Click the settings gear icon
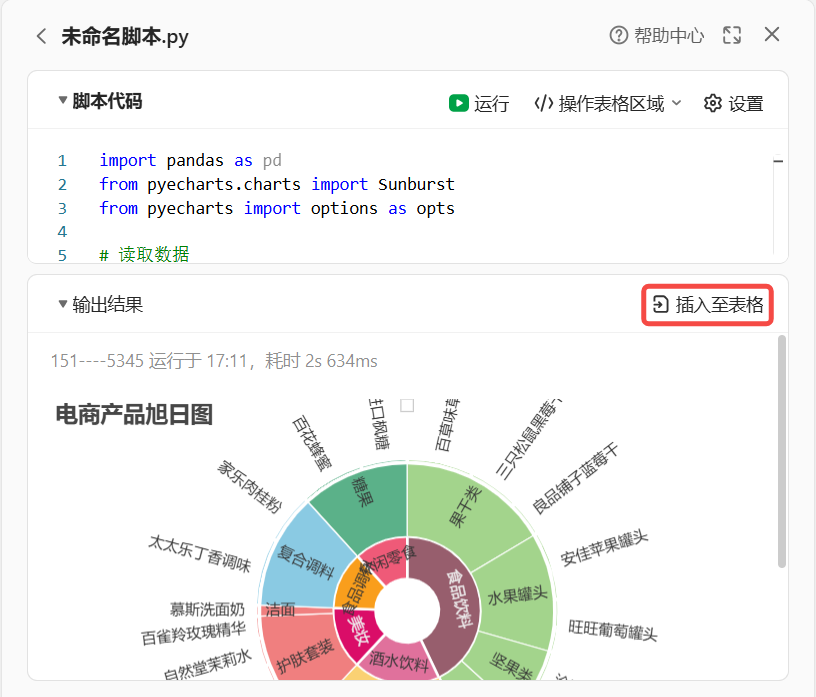Image resolution: width=816 pixels, height=697 pixels. click(x=712, y=103)
